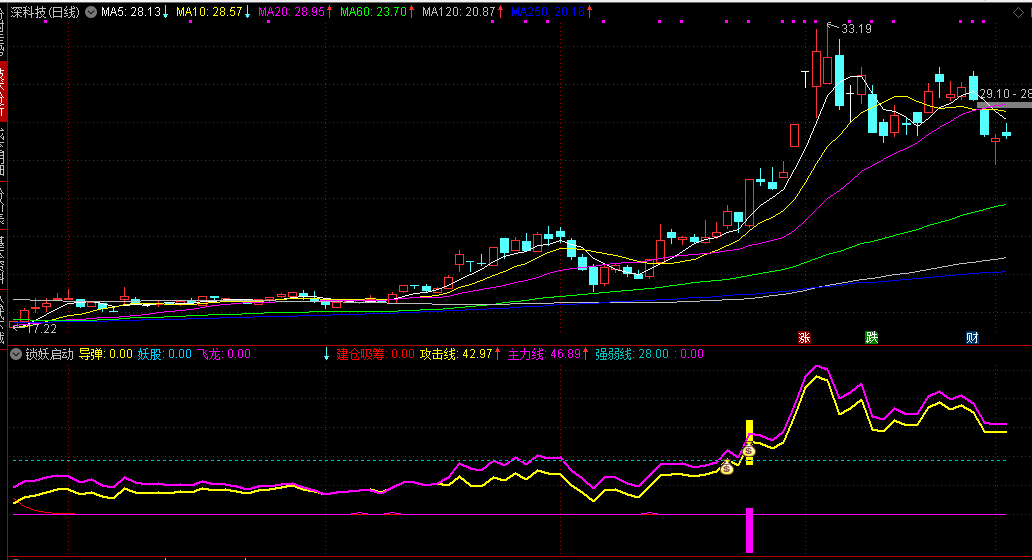Click the 主力线 indicator value label
This screenshot has height=560, width=1032.
544,353
